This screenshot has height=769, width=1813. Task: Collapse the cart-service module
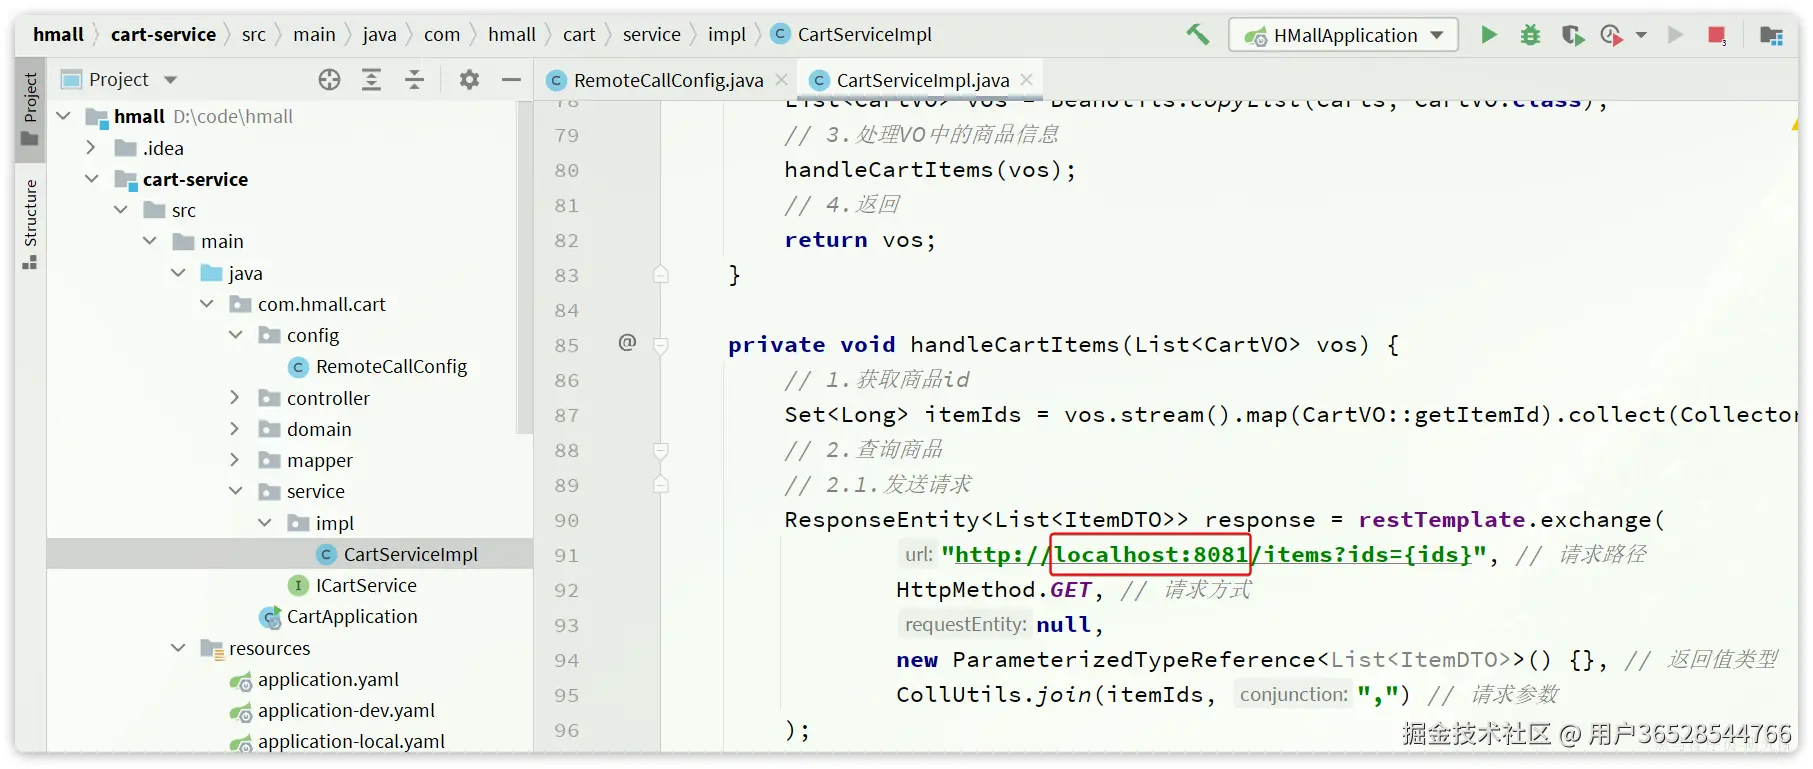tap(92, 179)
